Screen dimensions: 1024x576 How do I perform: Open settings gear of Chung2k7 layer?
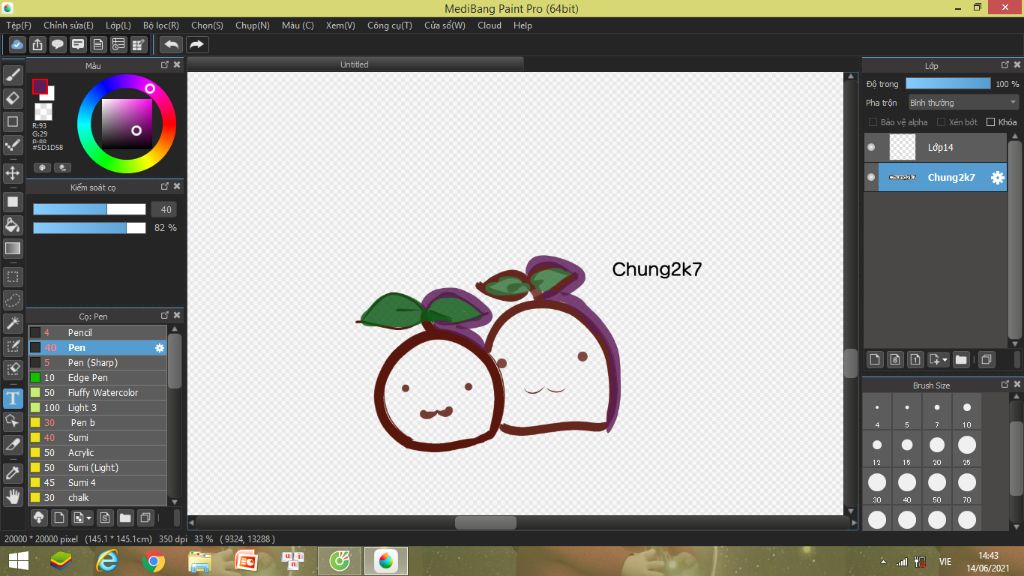coord(997,178)
